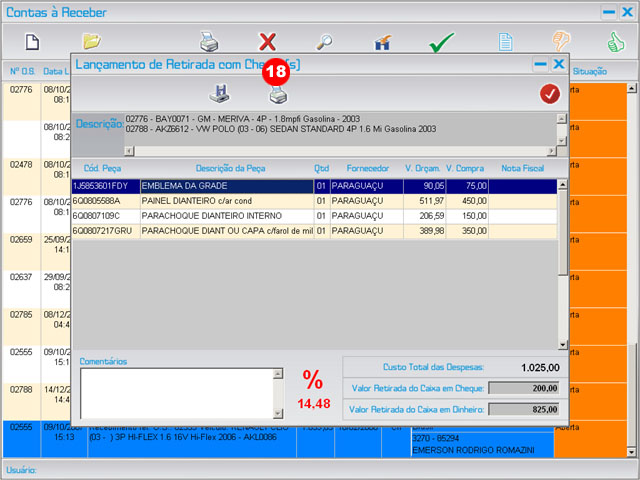Viewport: 640px width, 480px height.
Task: Click the up arrow of the Descrição box scrollbar
Action: 562,118
